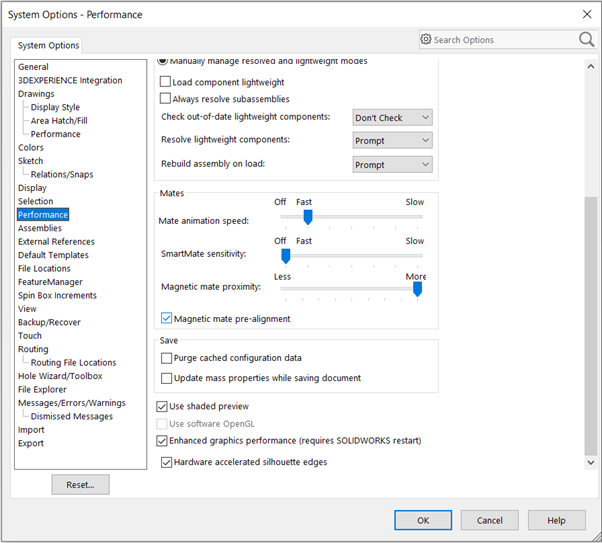Disable Hardware accelerated silhouette edges
The height and width of the screenshot is (543, 602).
pyautogui.click(x=167, y=462)
